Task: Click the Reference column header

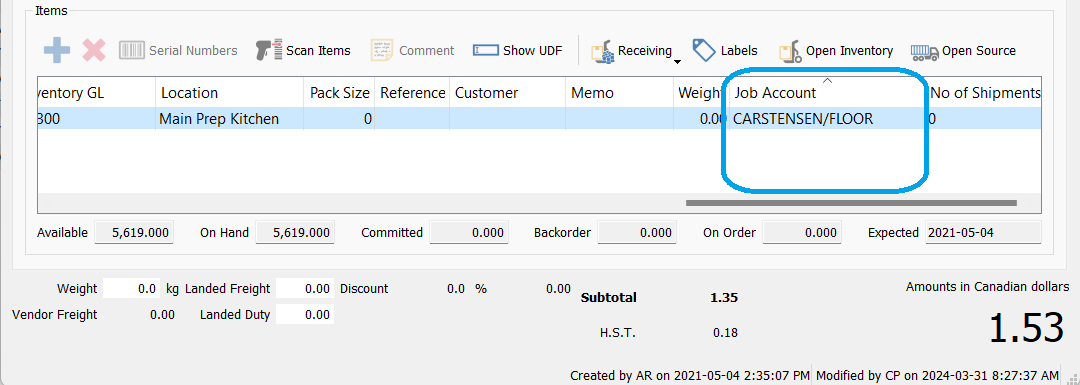Action: pyautogui.click(x=413, y=92)
